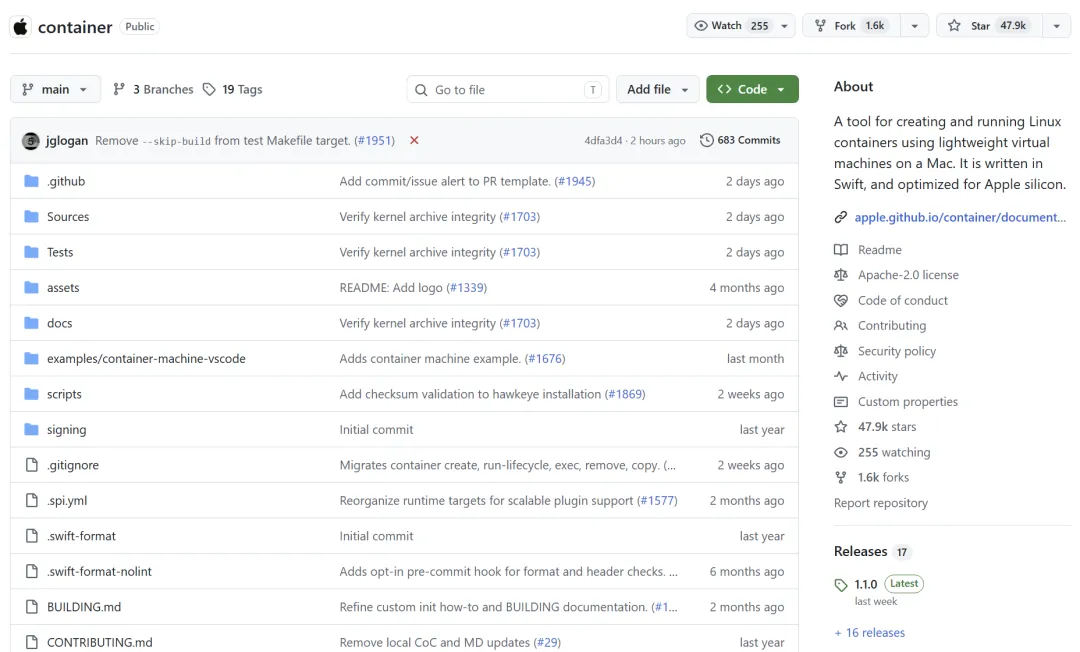Click the Code of conduct heart icon

point(841,300)
